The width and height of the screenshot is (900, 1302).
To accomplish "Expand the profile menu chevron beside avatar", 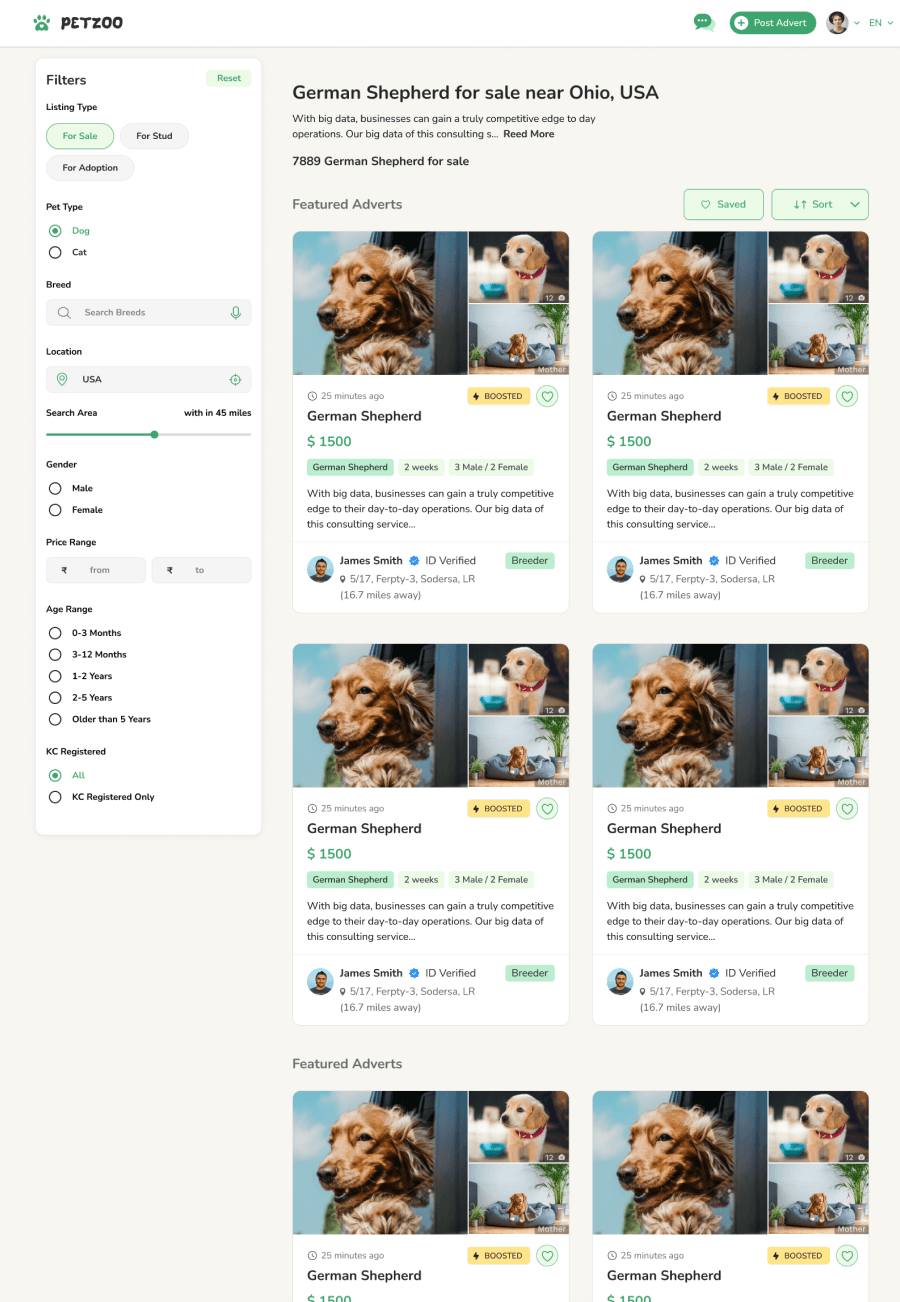I will click(x=857, y=23).
